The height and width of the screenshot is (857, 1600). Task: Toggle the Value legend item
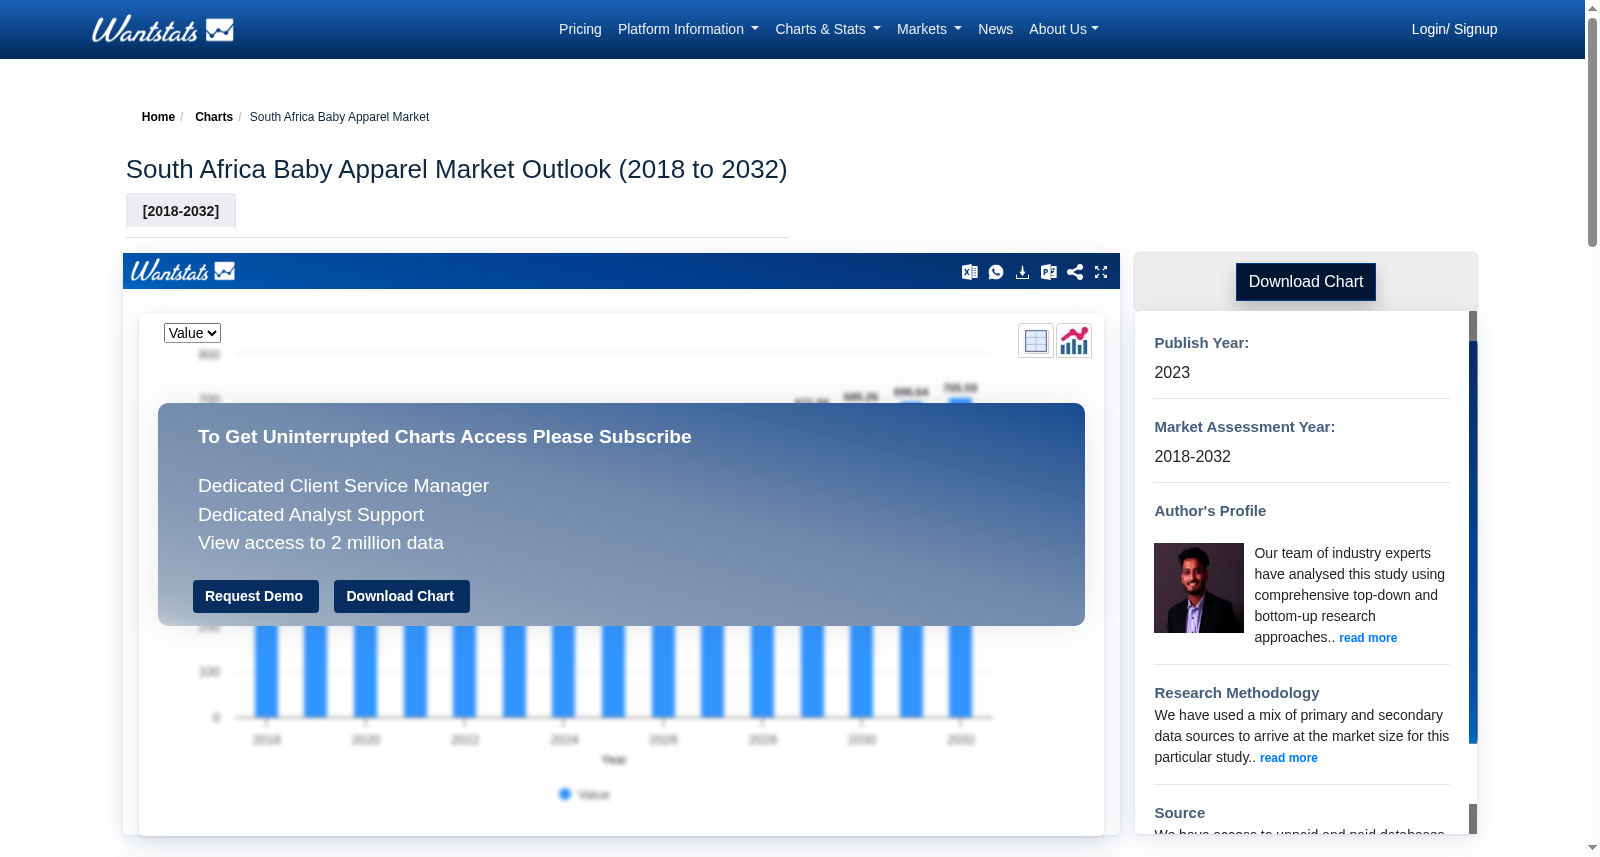click(585, 794)
